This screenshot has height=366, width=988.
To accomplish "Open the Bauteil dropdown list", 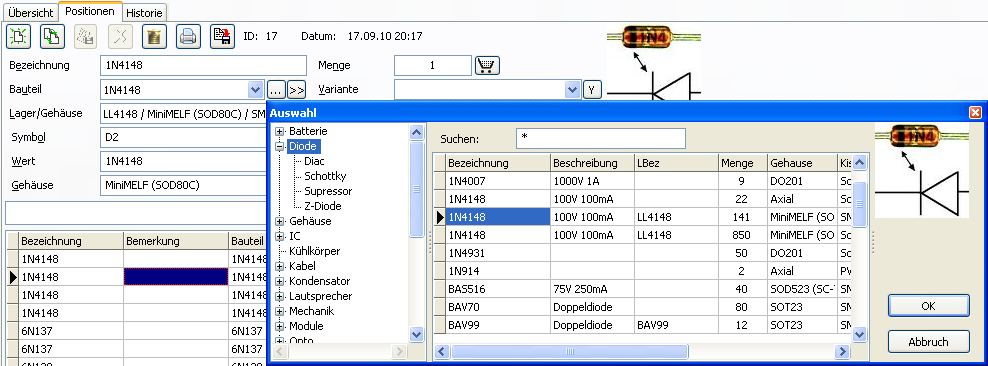I will point(256,89).
